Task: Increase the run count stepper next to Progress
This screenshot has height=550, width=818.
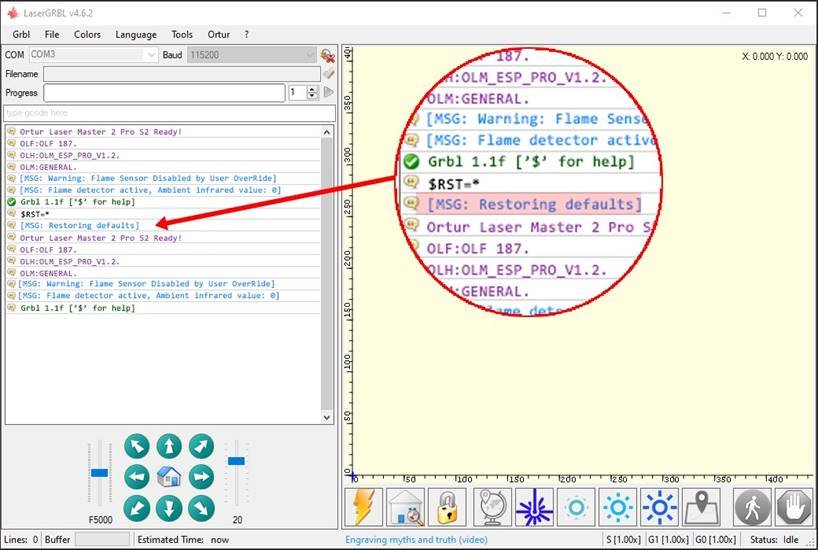Action: pos(313,88)
